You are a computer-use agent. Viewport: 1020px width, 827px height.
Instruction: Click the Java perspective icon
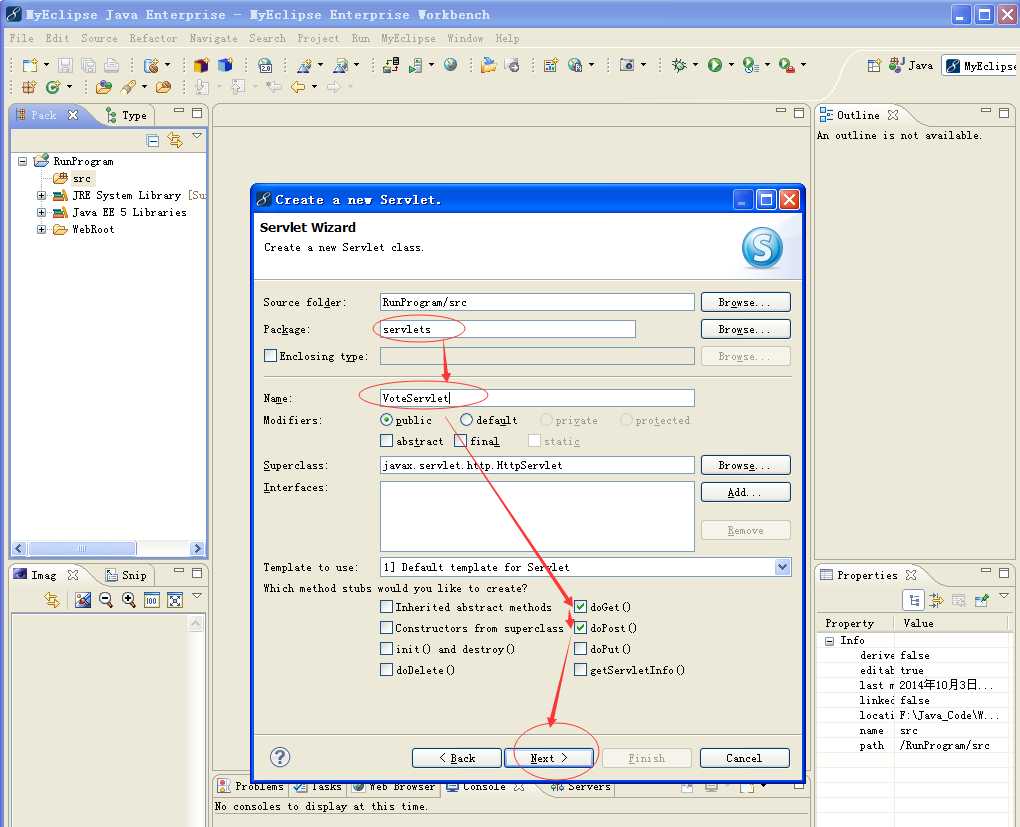pos(897,65)
